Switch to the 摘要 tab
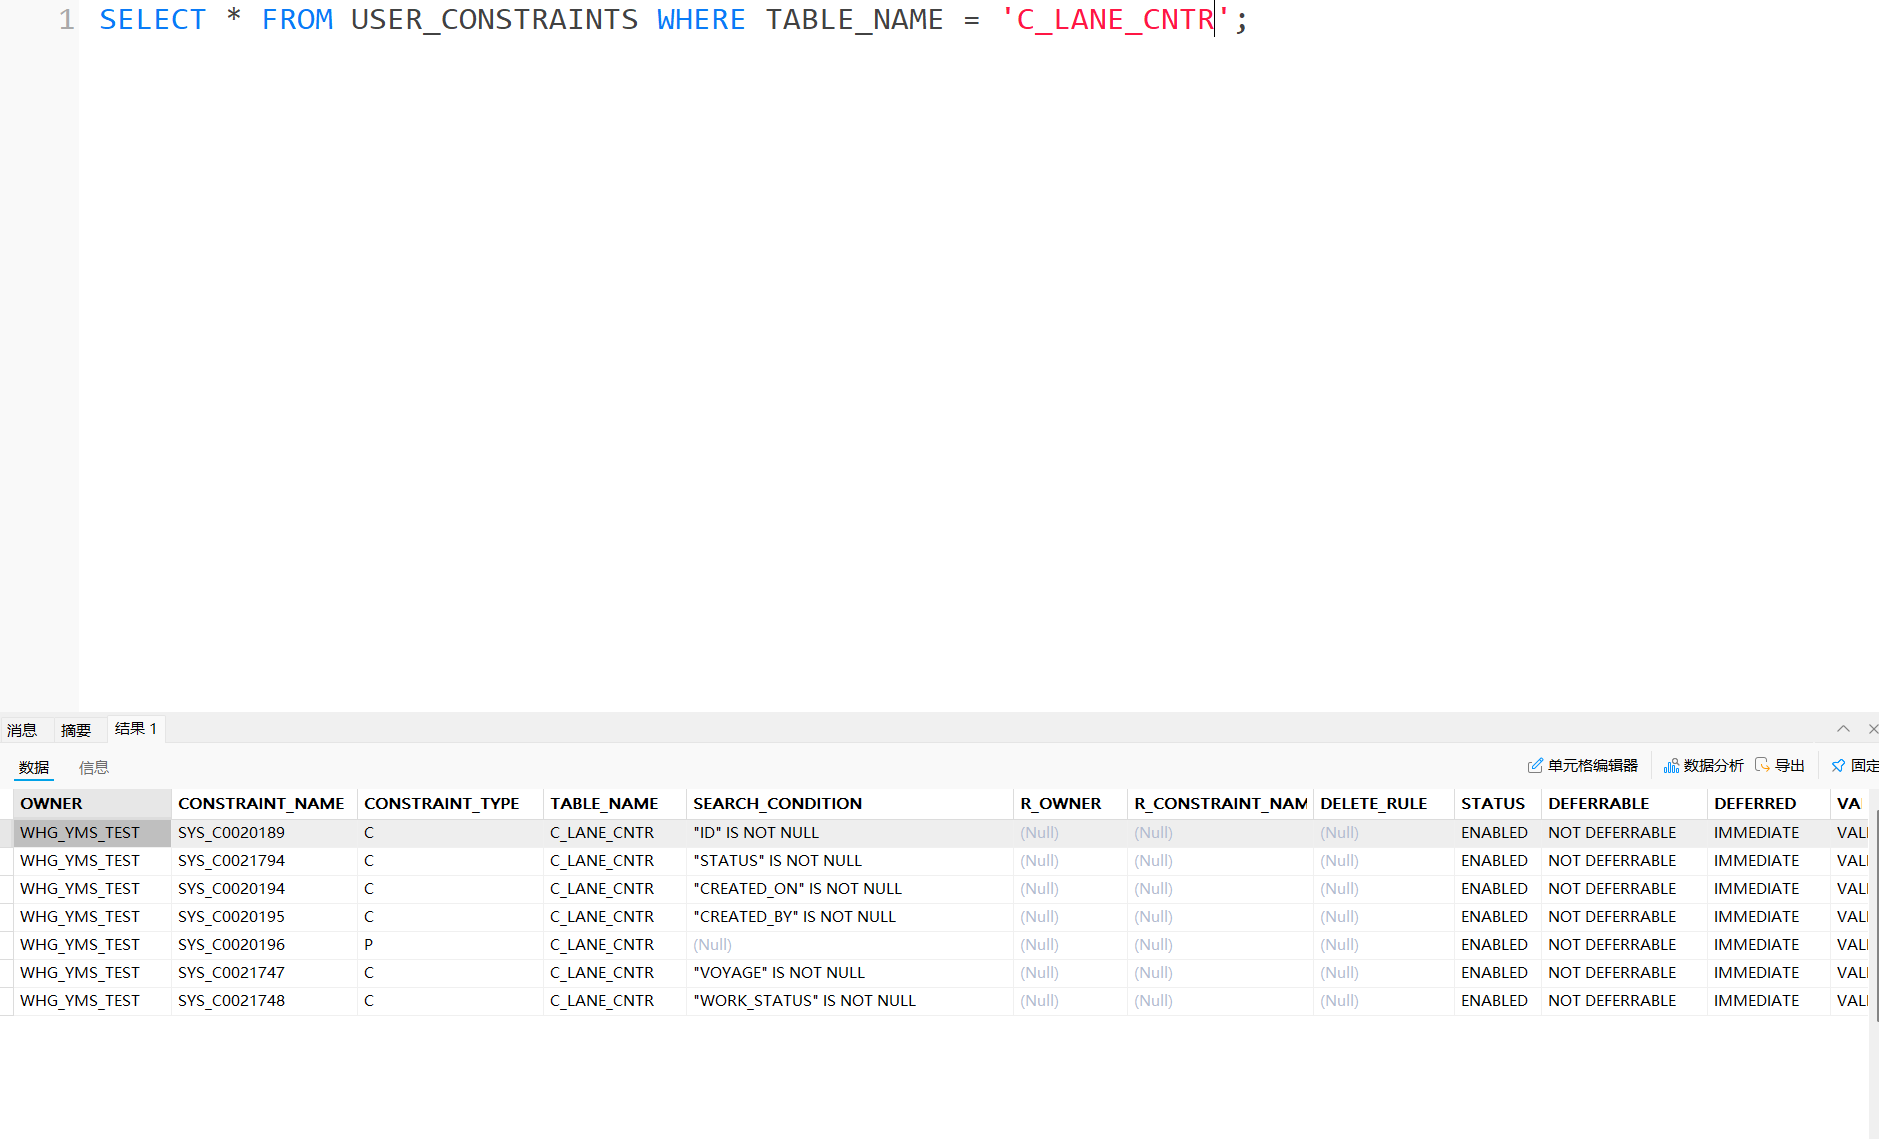 pos(76,730)
